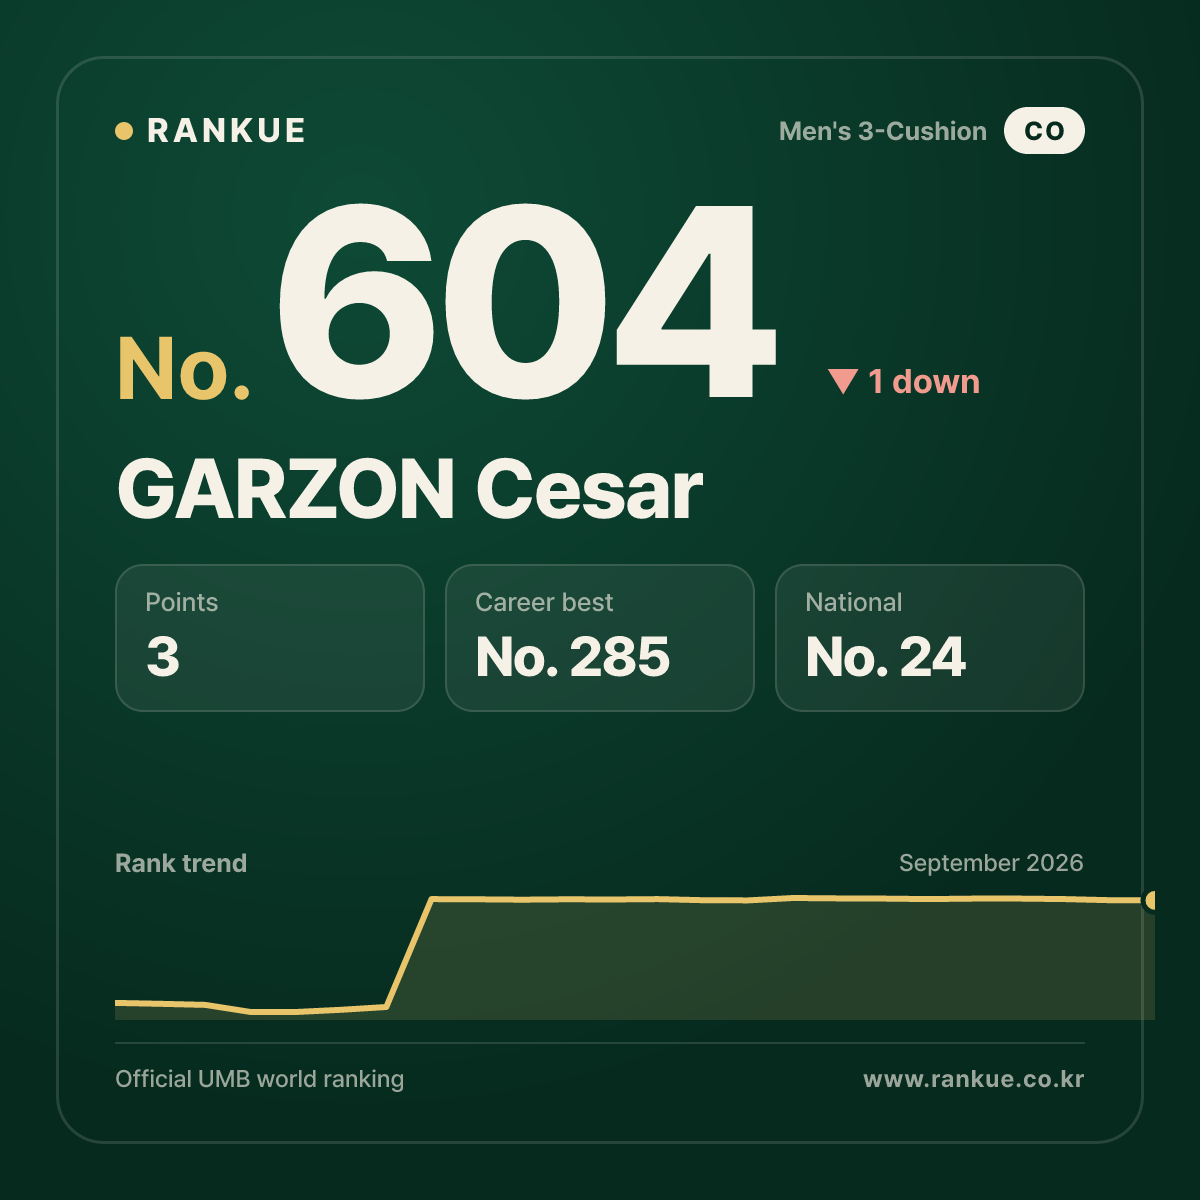
Task: Select the CO country badge
Action: pos(1044,131)
